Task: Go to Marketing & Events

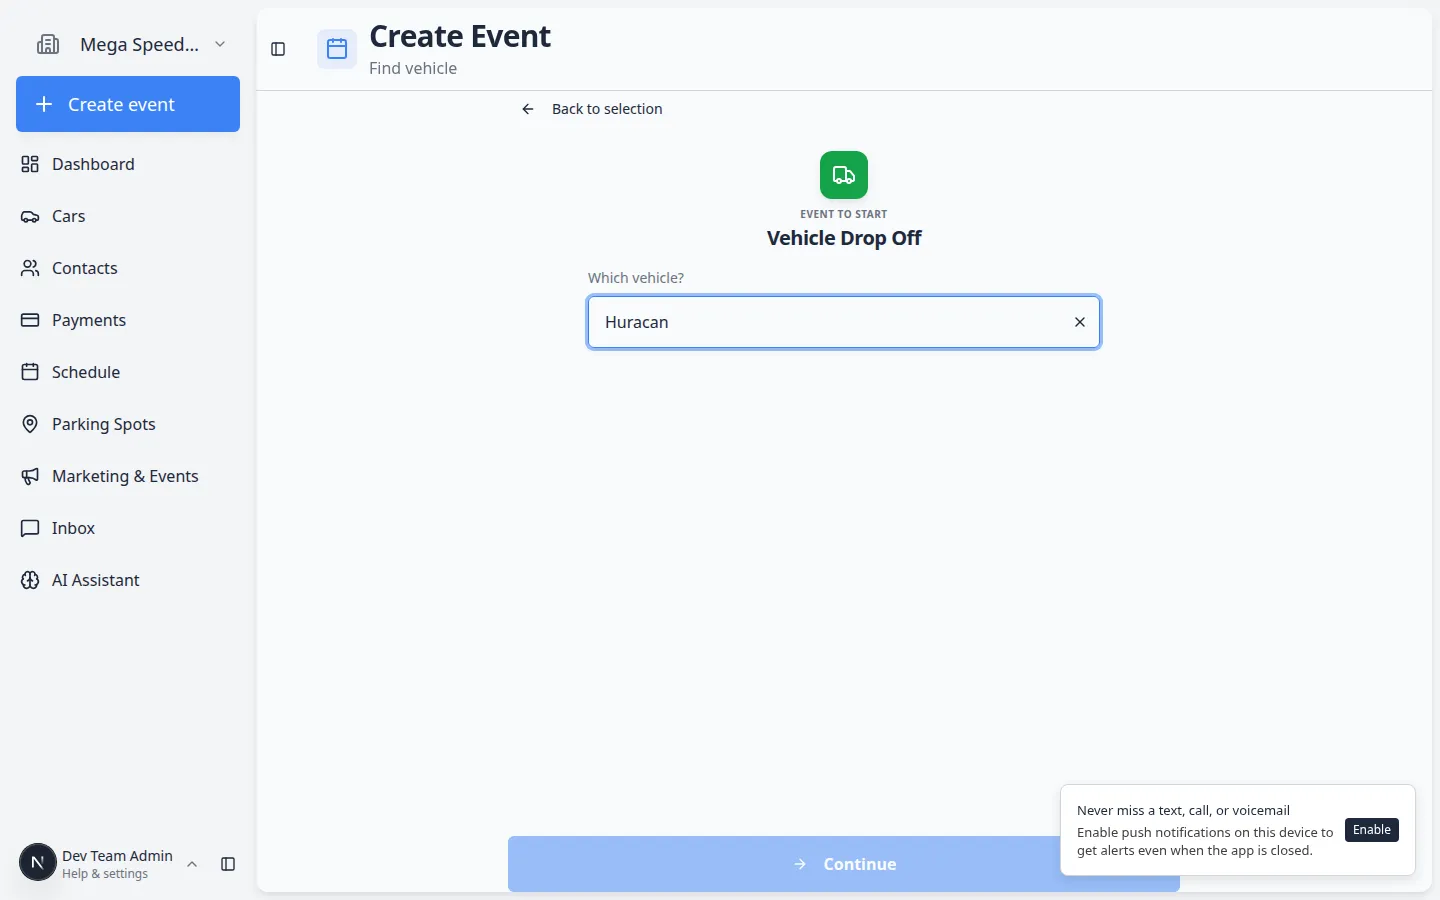Action: [128, 476]
